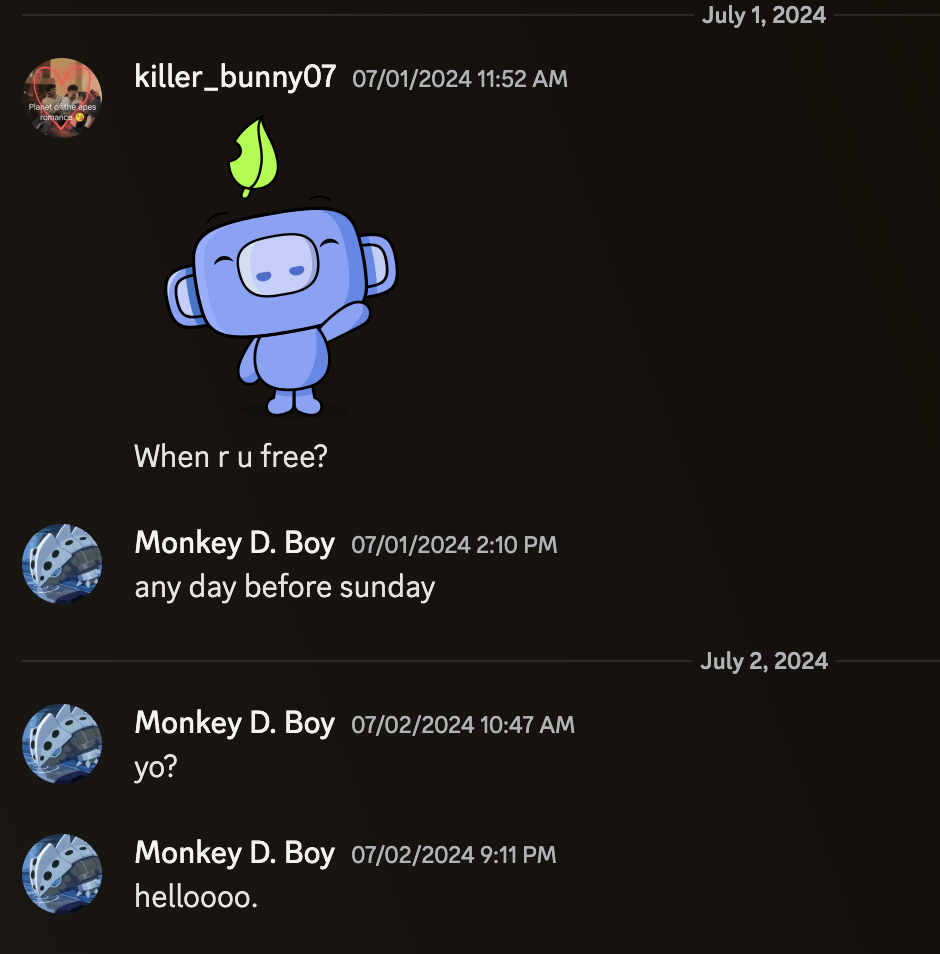Click the green leaf on the sticker
940x954 pixels.
pos(254,157)
